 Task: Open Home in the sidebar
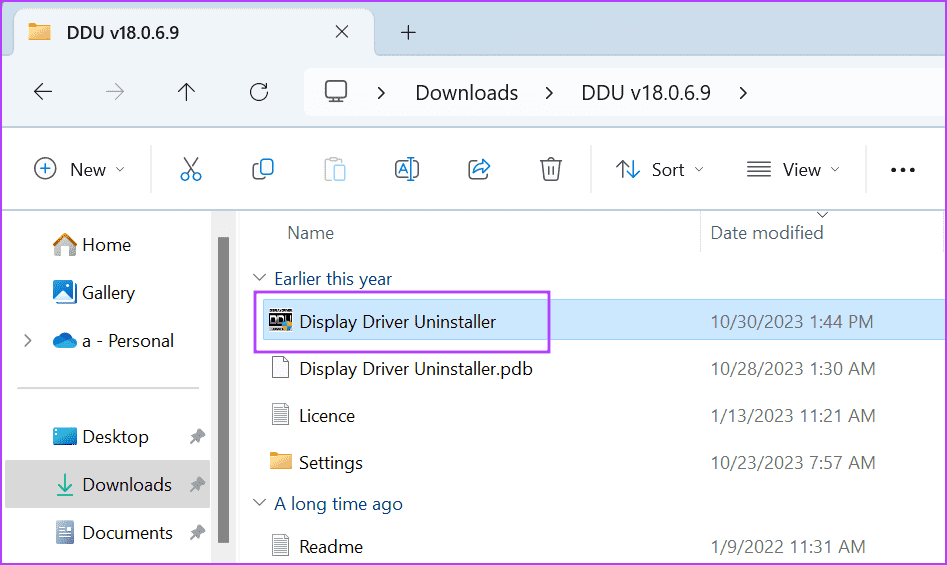[x=92, y=244]
